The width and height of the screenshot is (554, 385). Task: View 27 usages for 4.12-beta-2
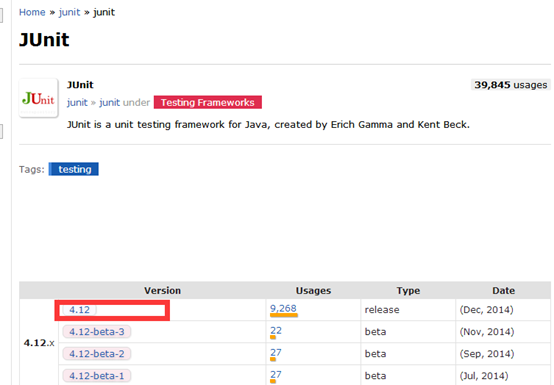tap(276, 353)
